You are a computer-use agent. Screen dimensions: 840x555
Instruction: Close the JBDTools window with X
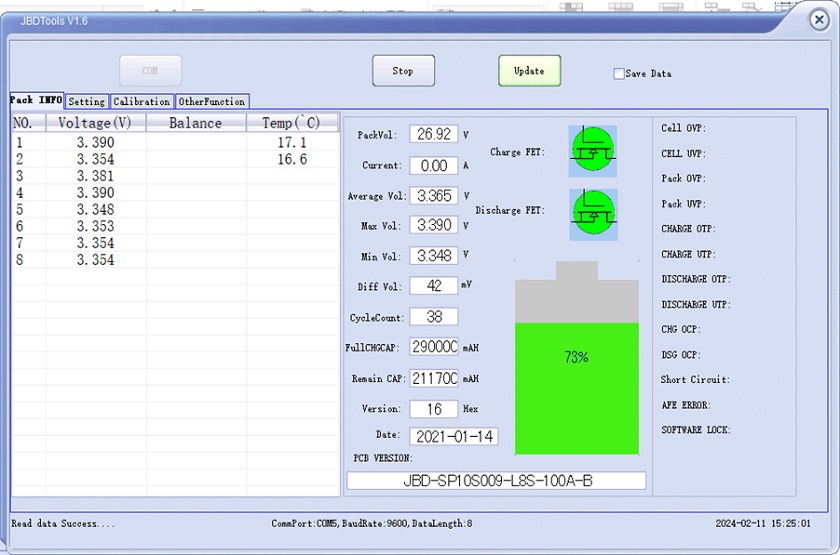(x=819, y=20)
